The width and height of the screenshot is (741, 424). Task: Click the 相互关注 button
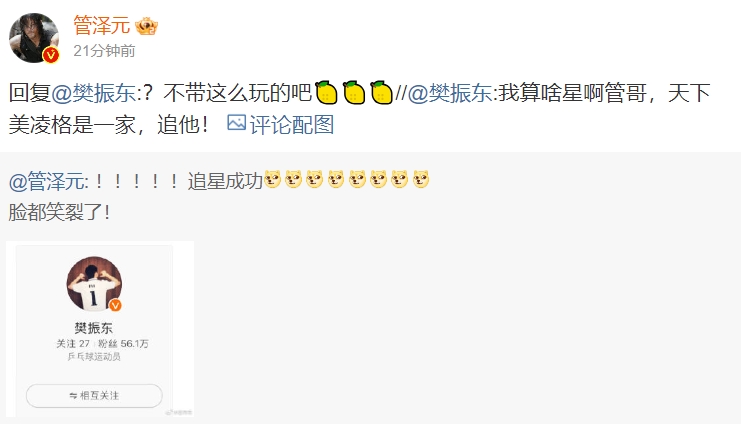click(94, 396)
